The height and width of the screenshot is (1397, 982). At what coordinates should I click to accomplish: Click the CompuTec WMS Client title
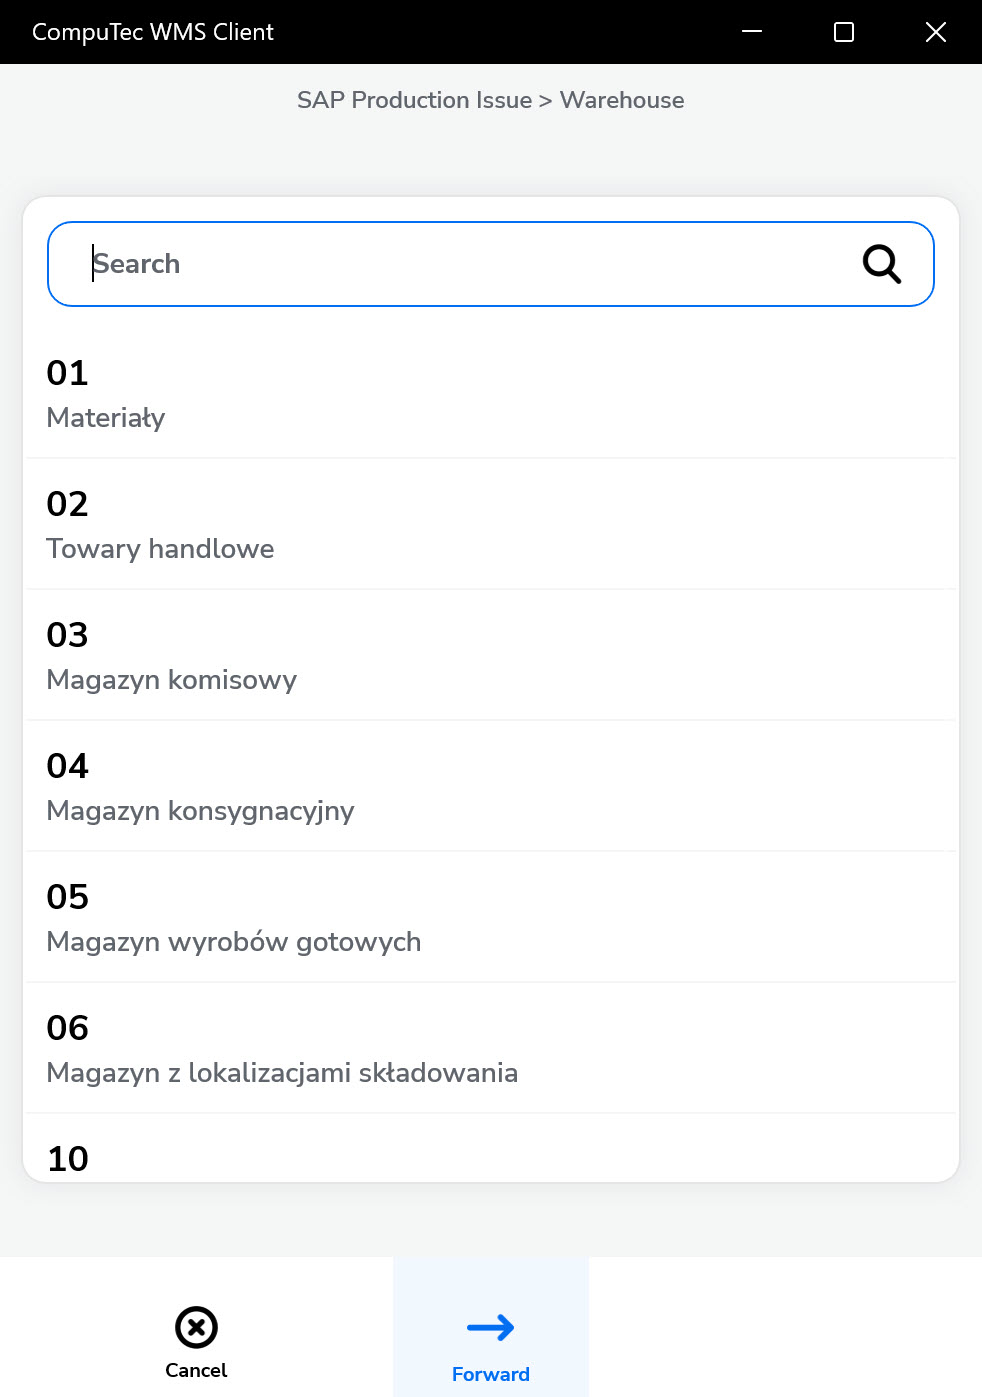click(x=153, y=32)
